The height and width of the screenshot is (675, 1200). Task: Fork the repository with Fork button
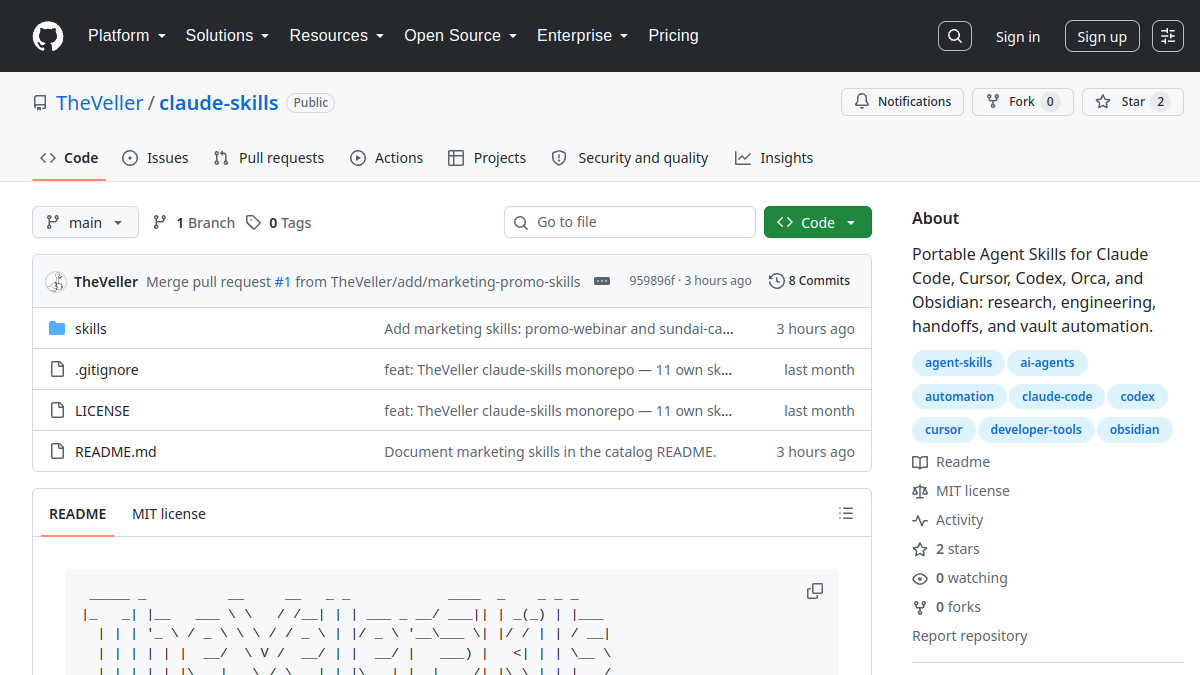click(1022, 102)
